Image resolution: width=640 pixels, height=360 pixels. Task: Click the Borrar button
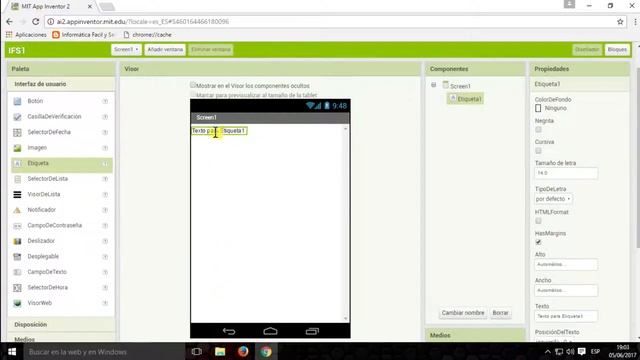coord(500,313)
